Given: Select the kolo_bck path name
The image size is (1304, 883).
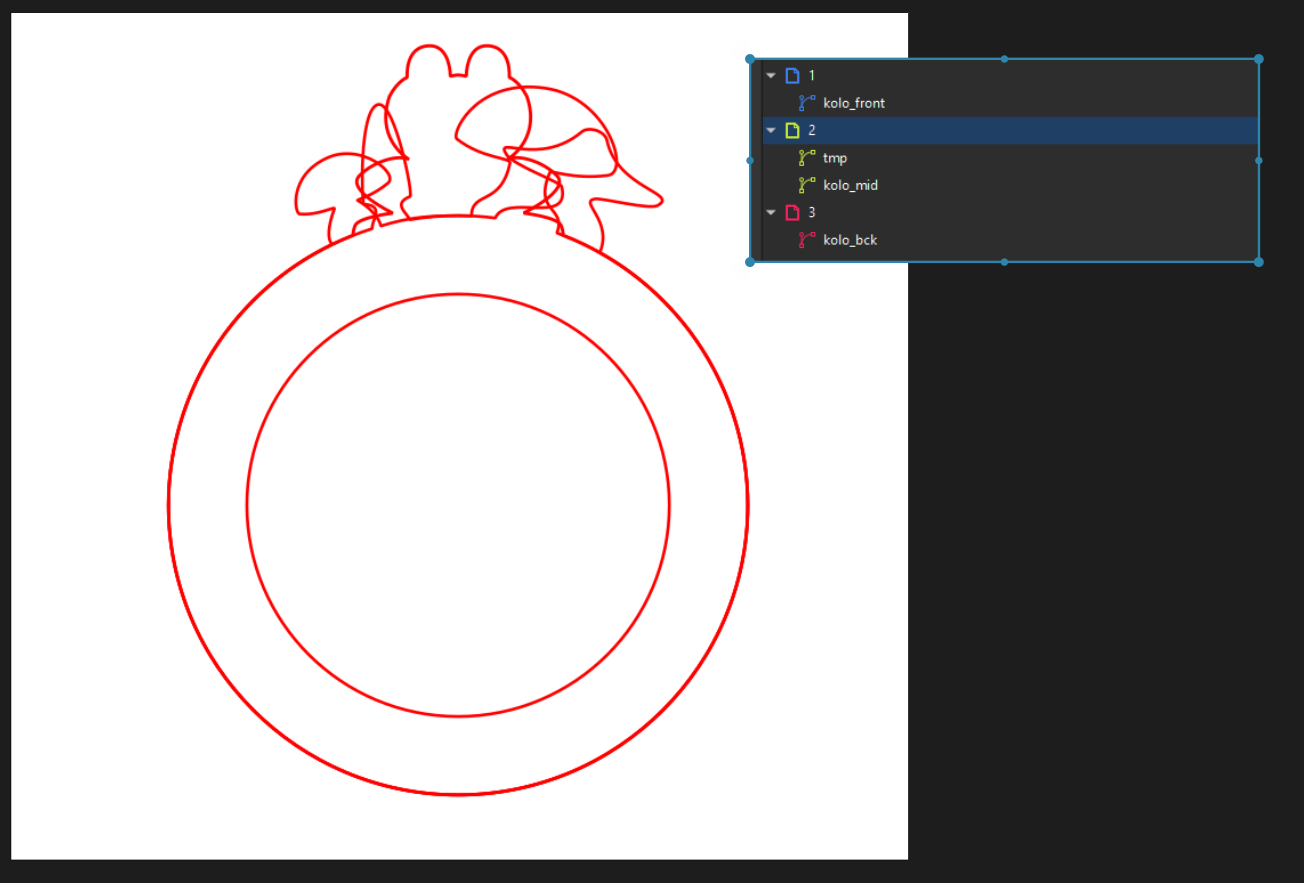Looking at the screenshot, I should coord(850,240).
